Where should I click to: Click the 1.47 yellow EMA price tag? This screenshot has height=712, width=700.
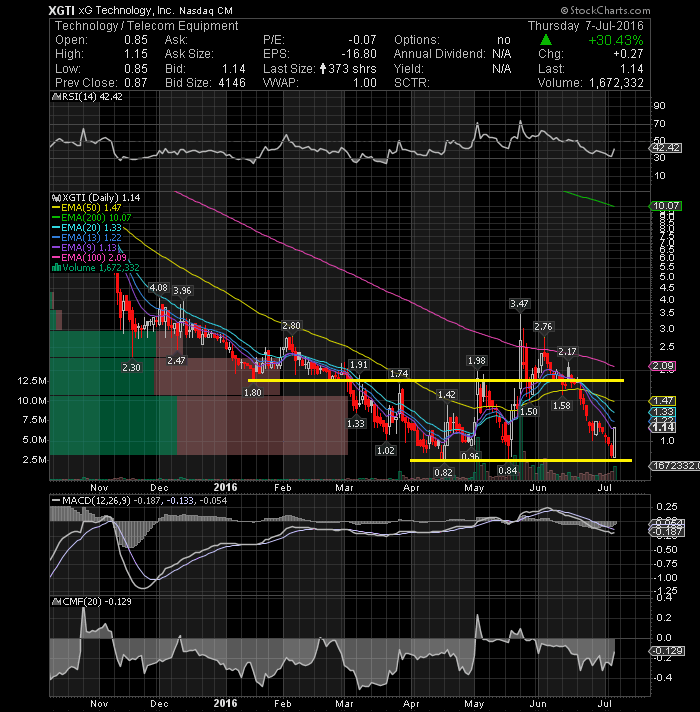pyautogui.click(x=663, y=400)
